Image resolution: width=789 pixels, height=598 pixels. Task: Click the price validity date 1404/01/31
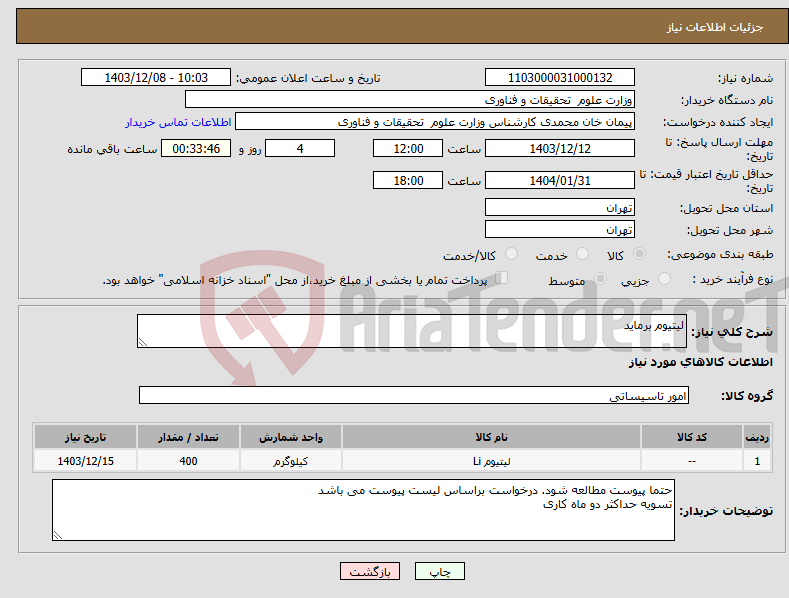point(560,180)
